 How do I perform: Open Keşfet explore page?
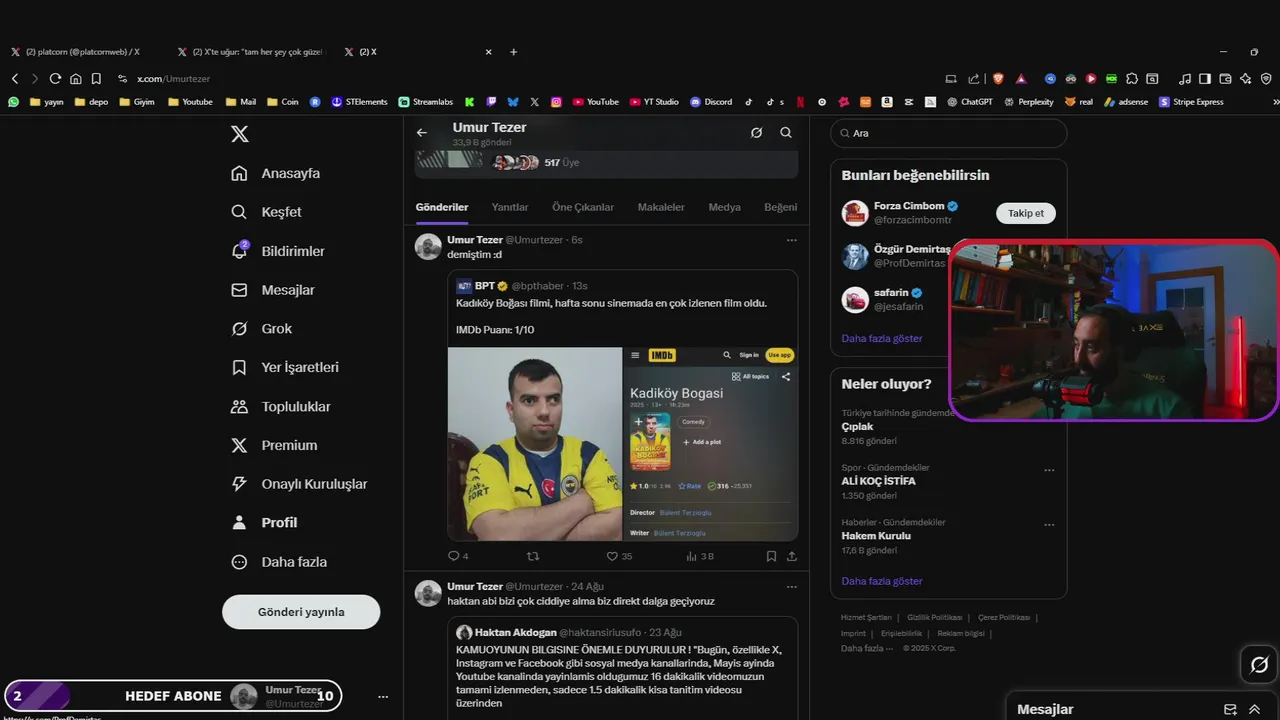click(x=266, y=212)
